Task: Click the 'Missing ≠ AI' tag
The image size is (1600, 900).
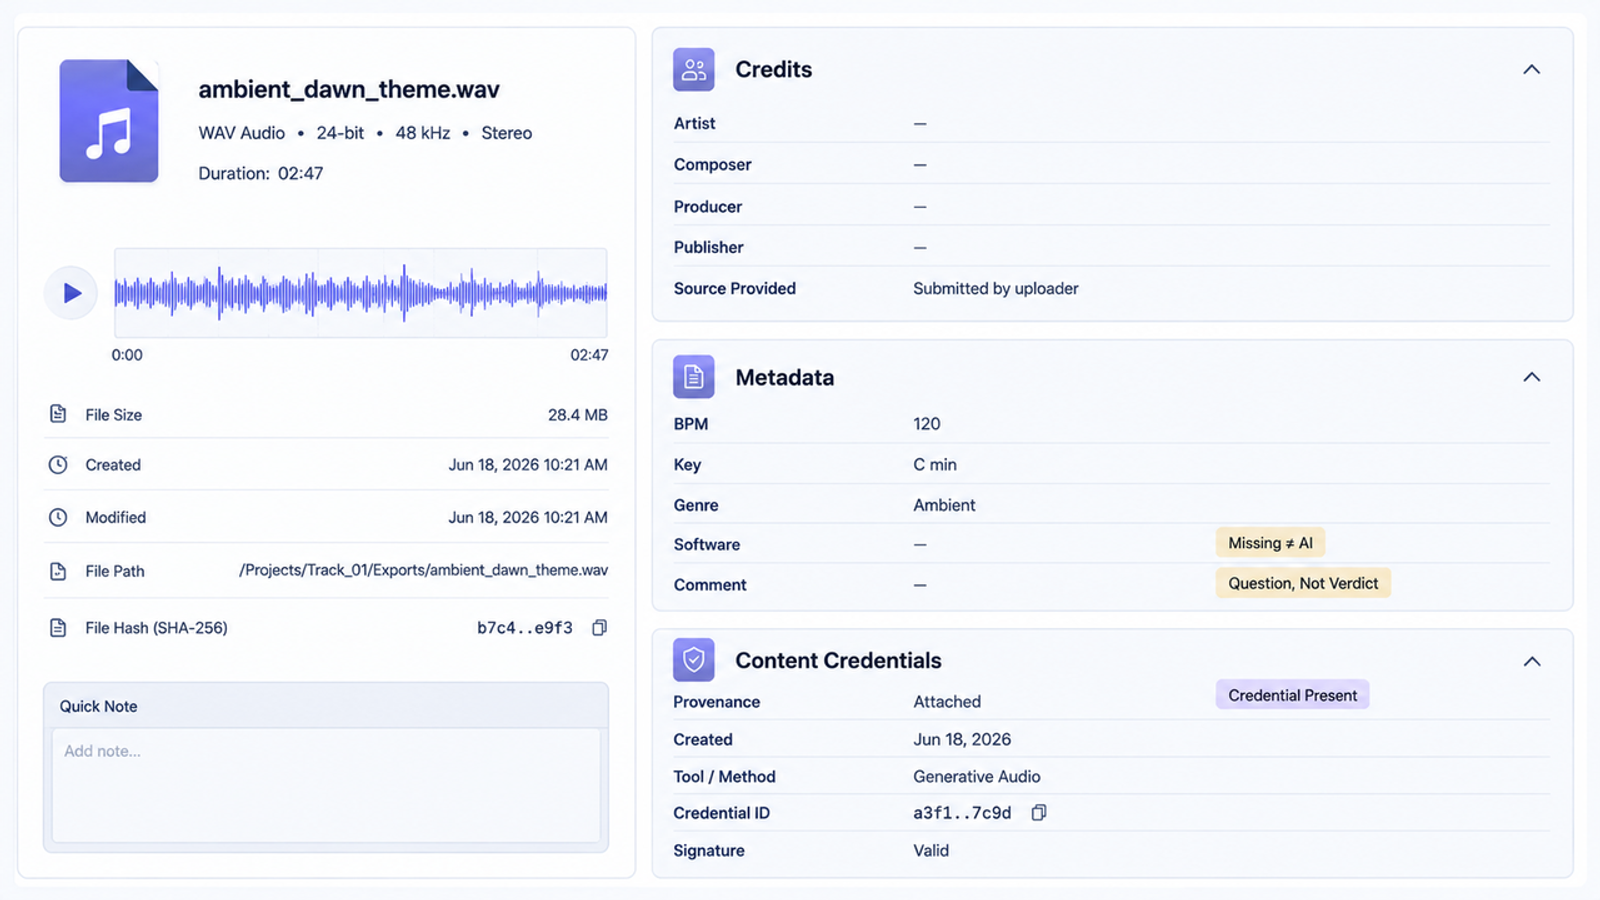Action: pyautogui.click(x=1270, y=543)
